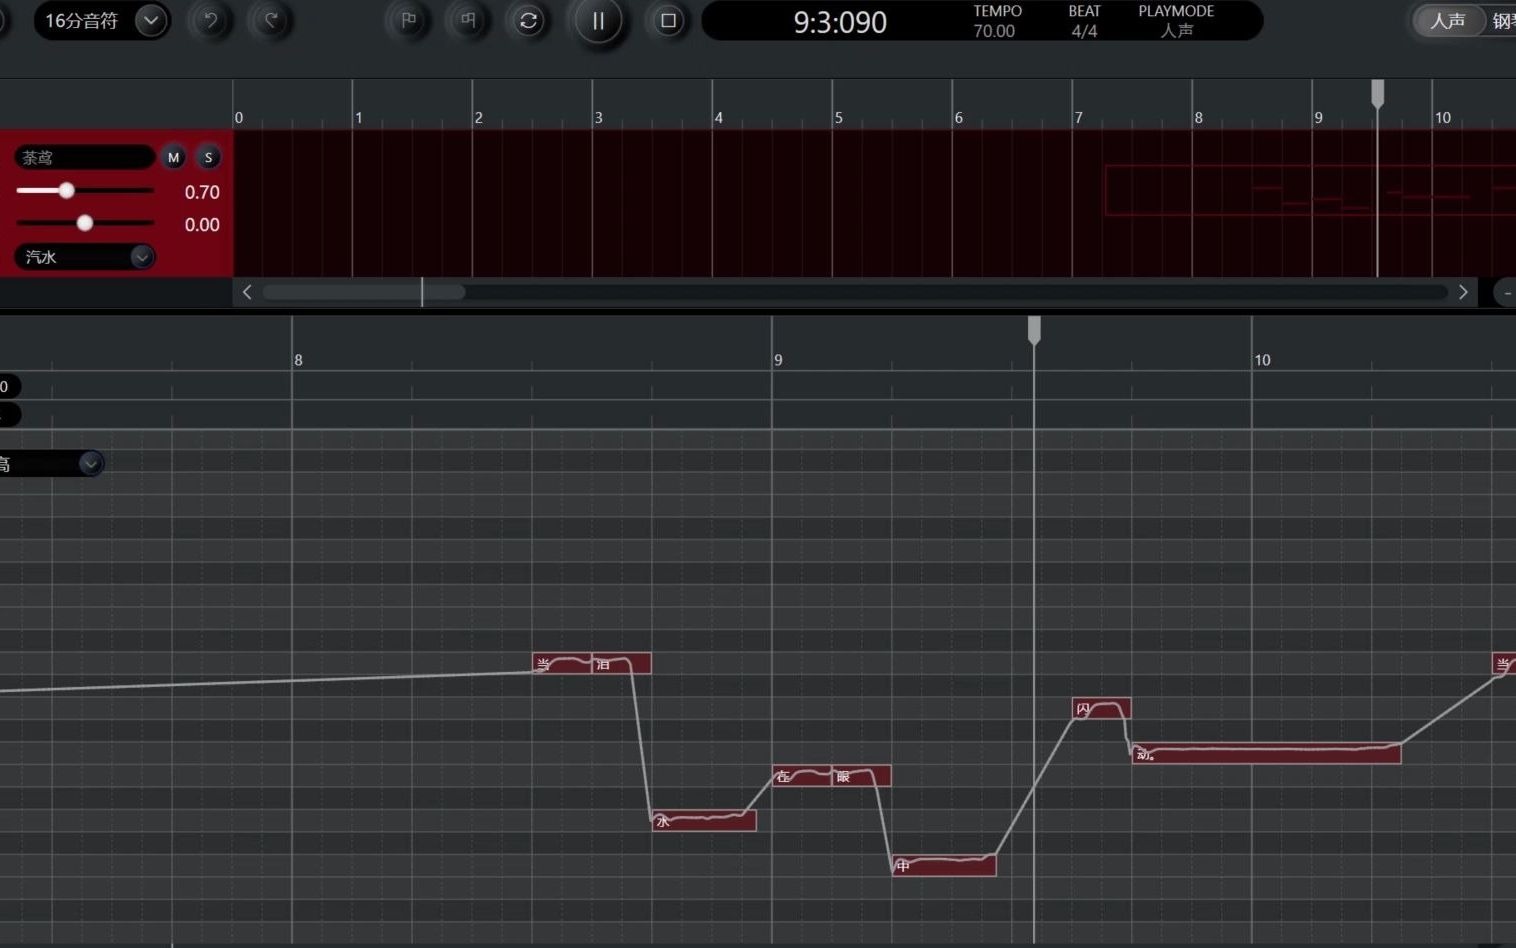Click the volume value 0.70
This screenshot has height=948, width=1516.
pyautogui.click(x=202, y=192)
